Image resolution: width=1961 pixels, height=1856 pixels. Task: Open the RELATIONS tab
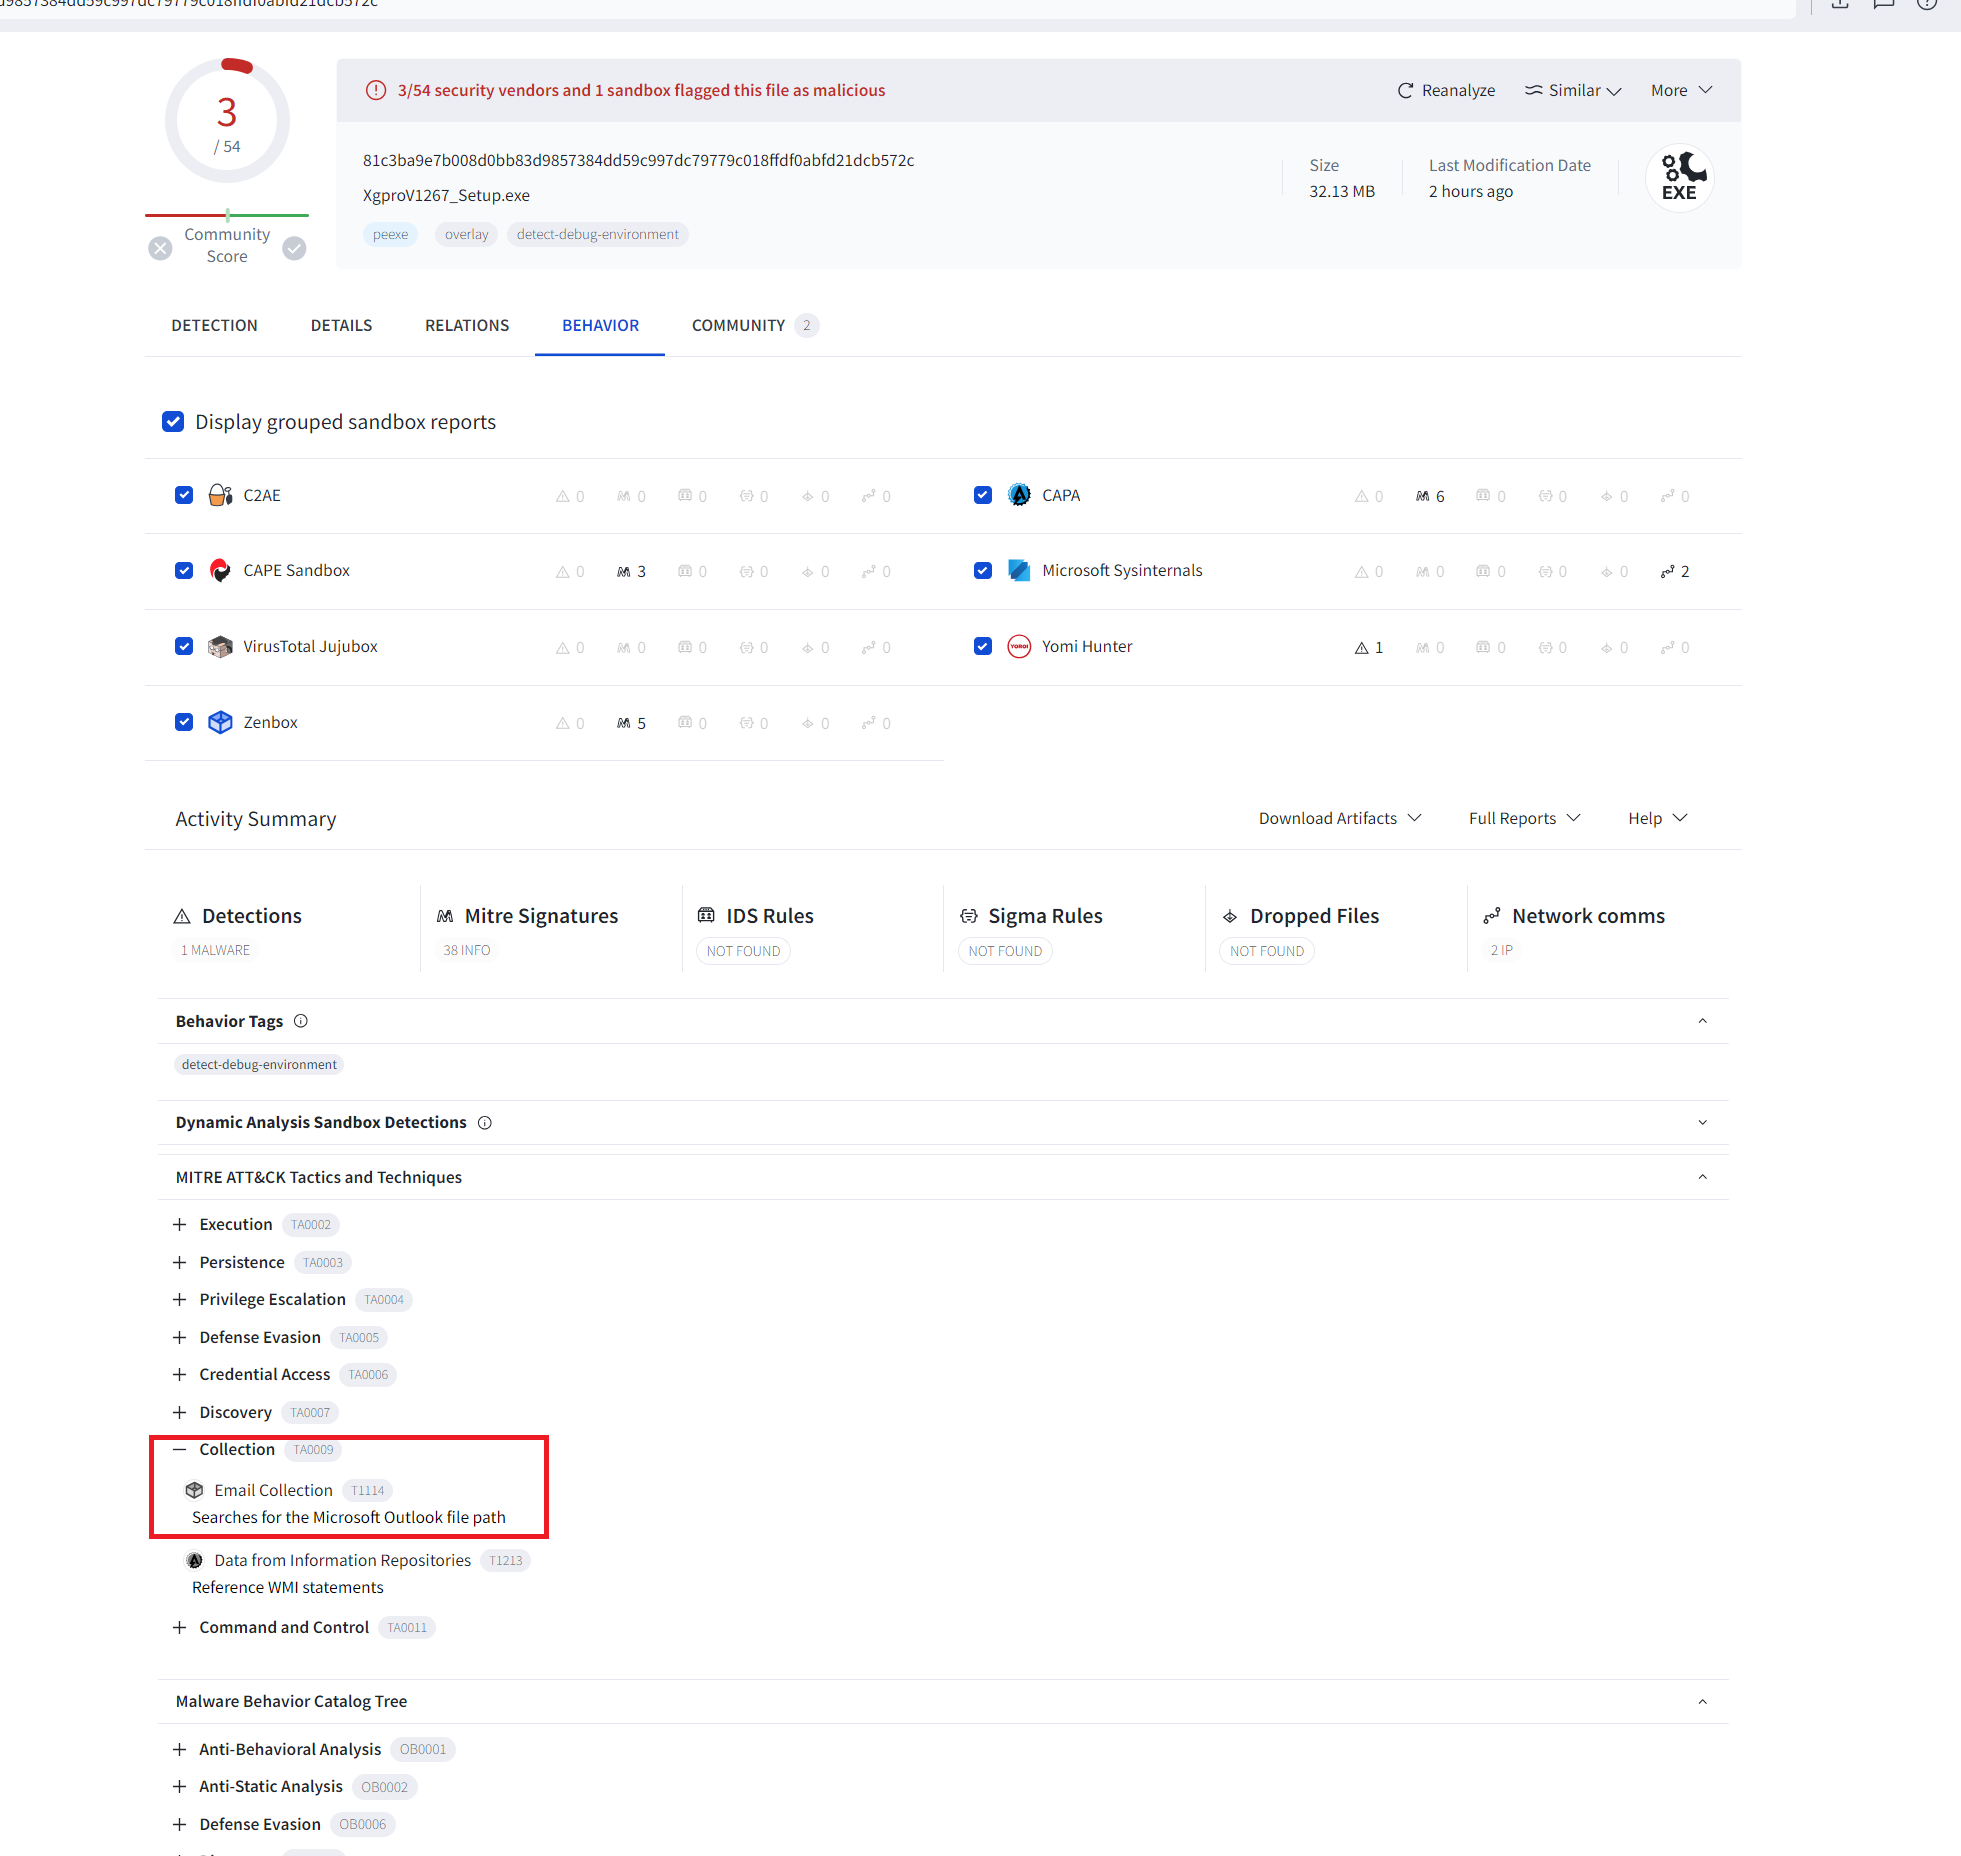pos(467,325)
